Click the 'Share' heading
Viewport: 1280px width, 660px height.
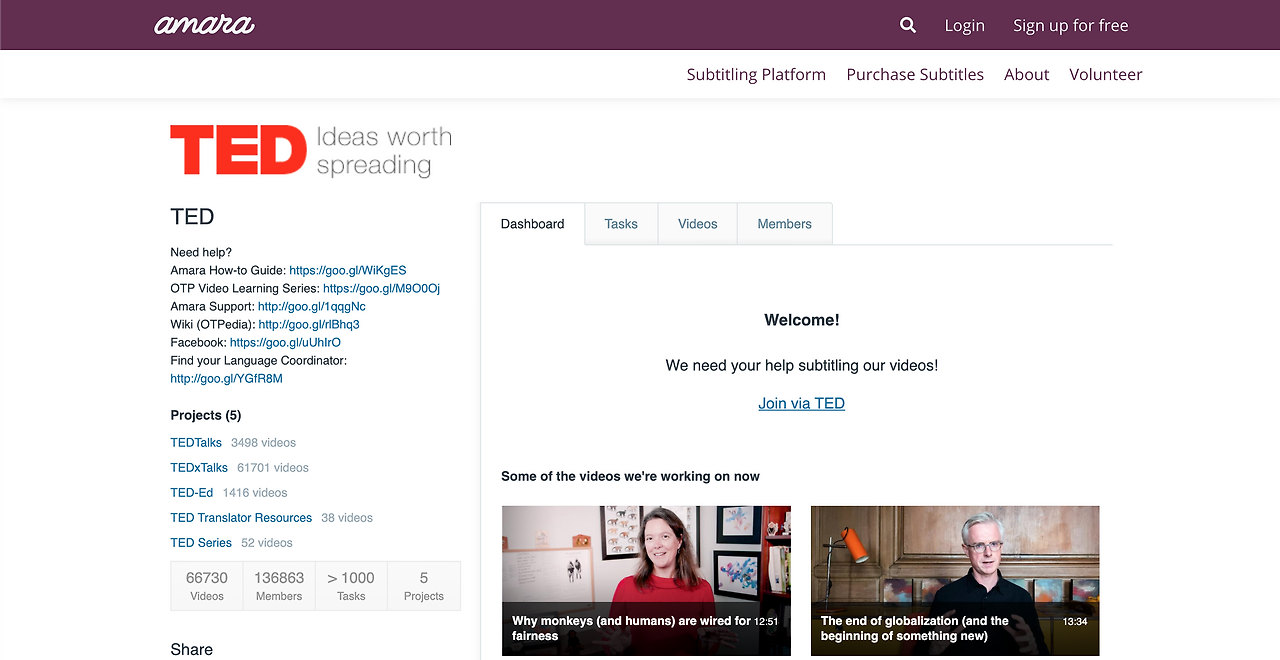click(192, 649)
